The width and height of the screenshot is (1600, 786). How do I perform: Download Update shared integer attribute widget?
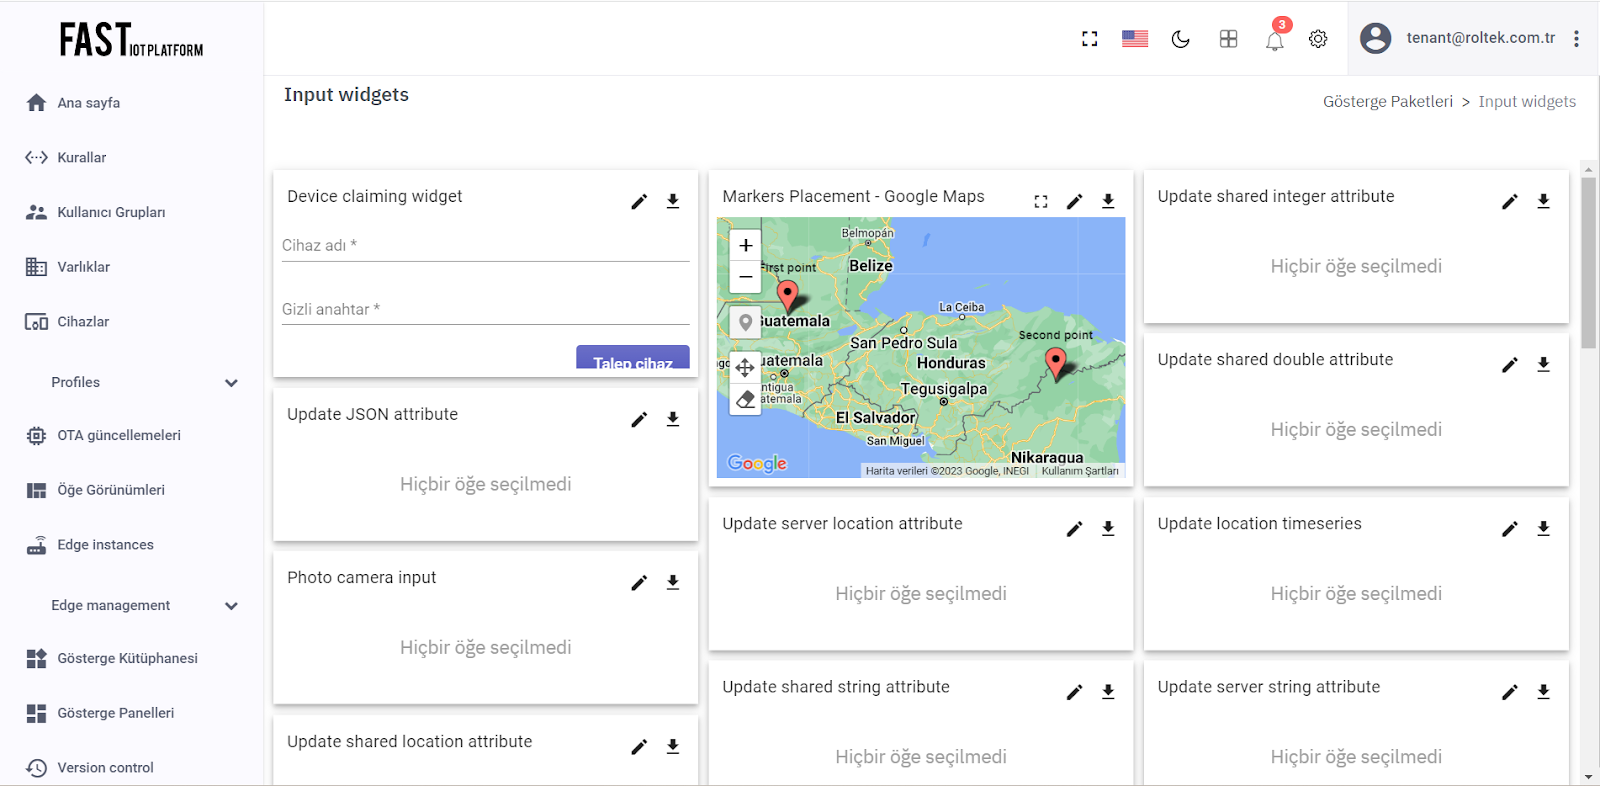click(1544, 202)
